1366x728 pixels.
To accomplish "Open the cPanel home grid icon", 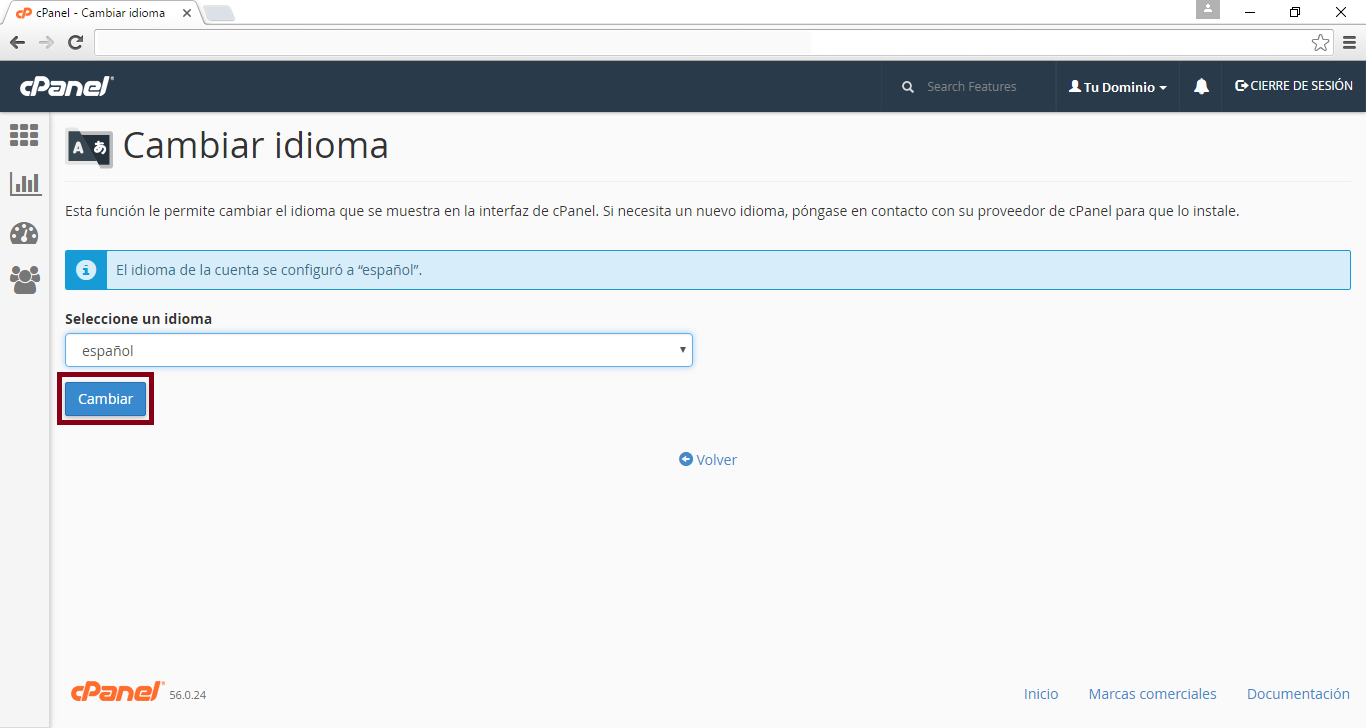I will click(x=24, y=135).
